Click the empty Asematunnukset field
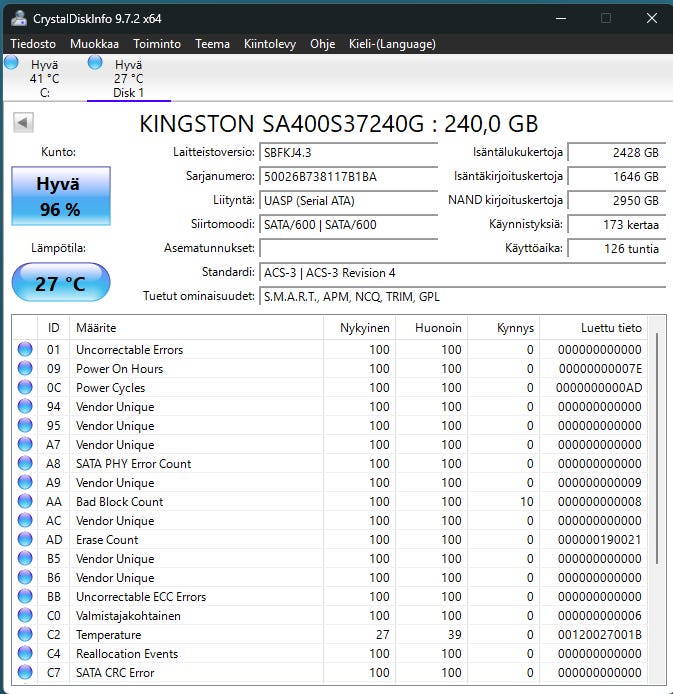The image size is (673, 694). click(x=349, y=248)
